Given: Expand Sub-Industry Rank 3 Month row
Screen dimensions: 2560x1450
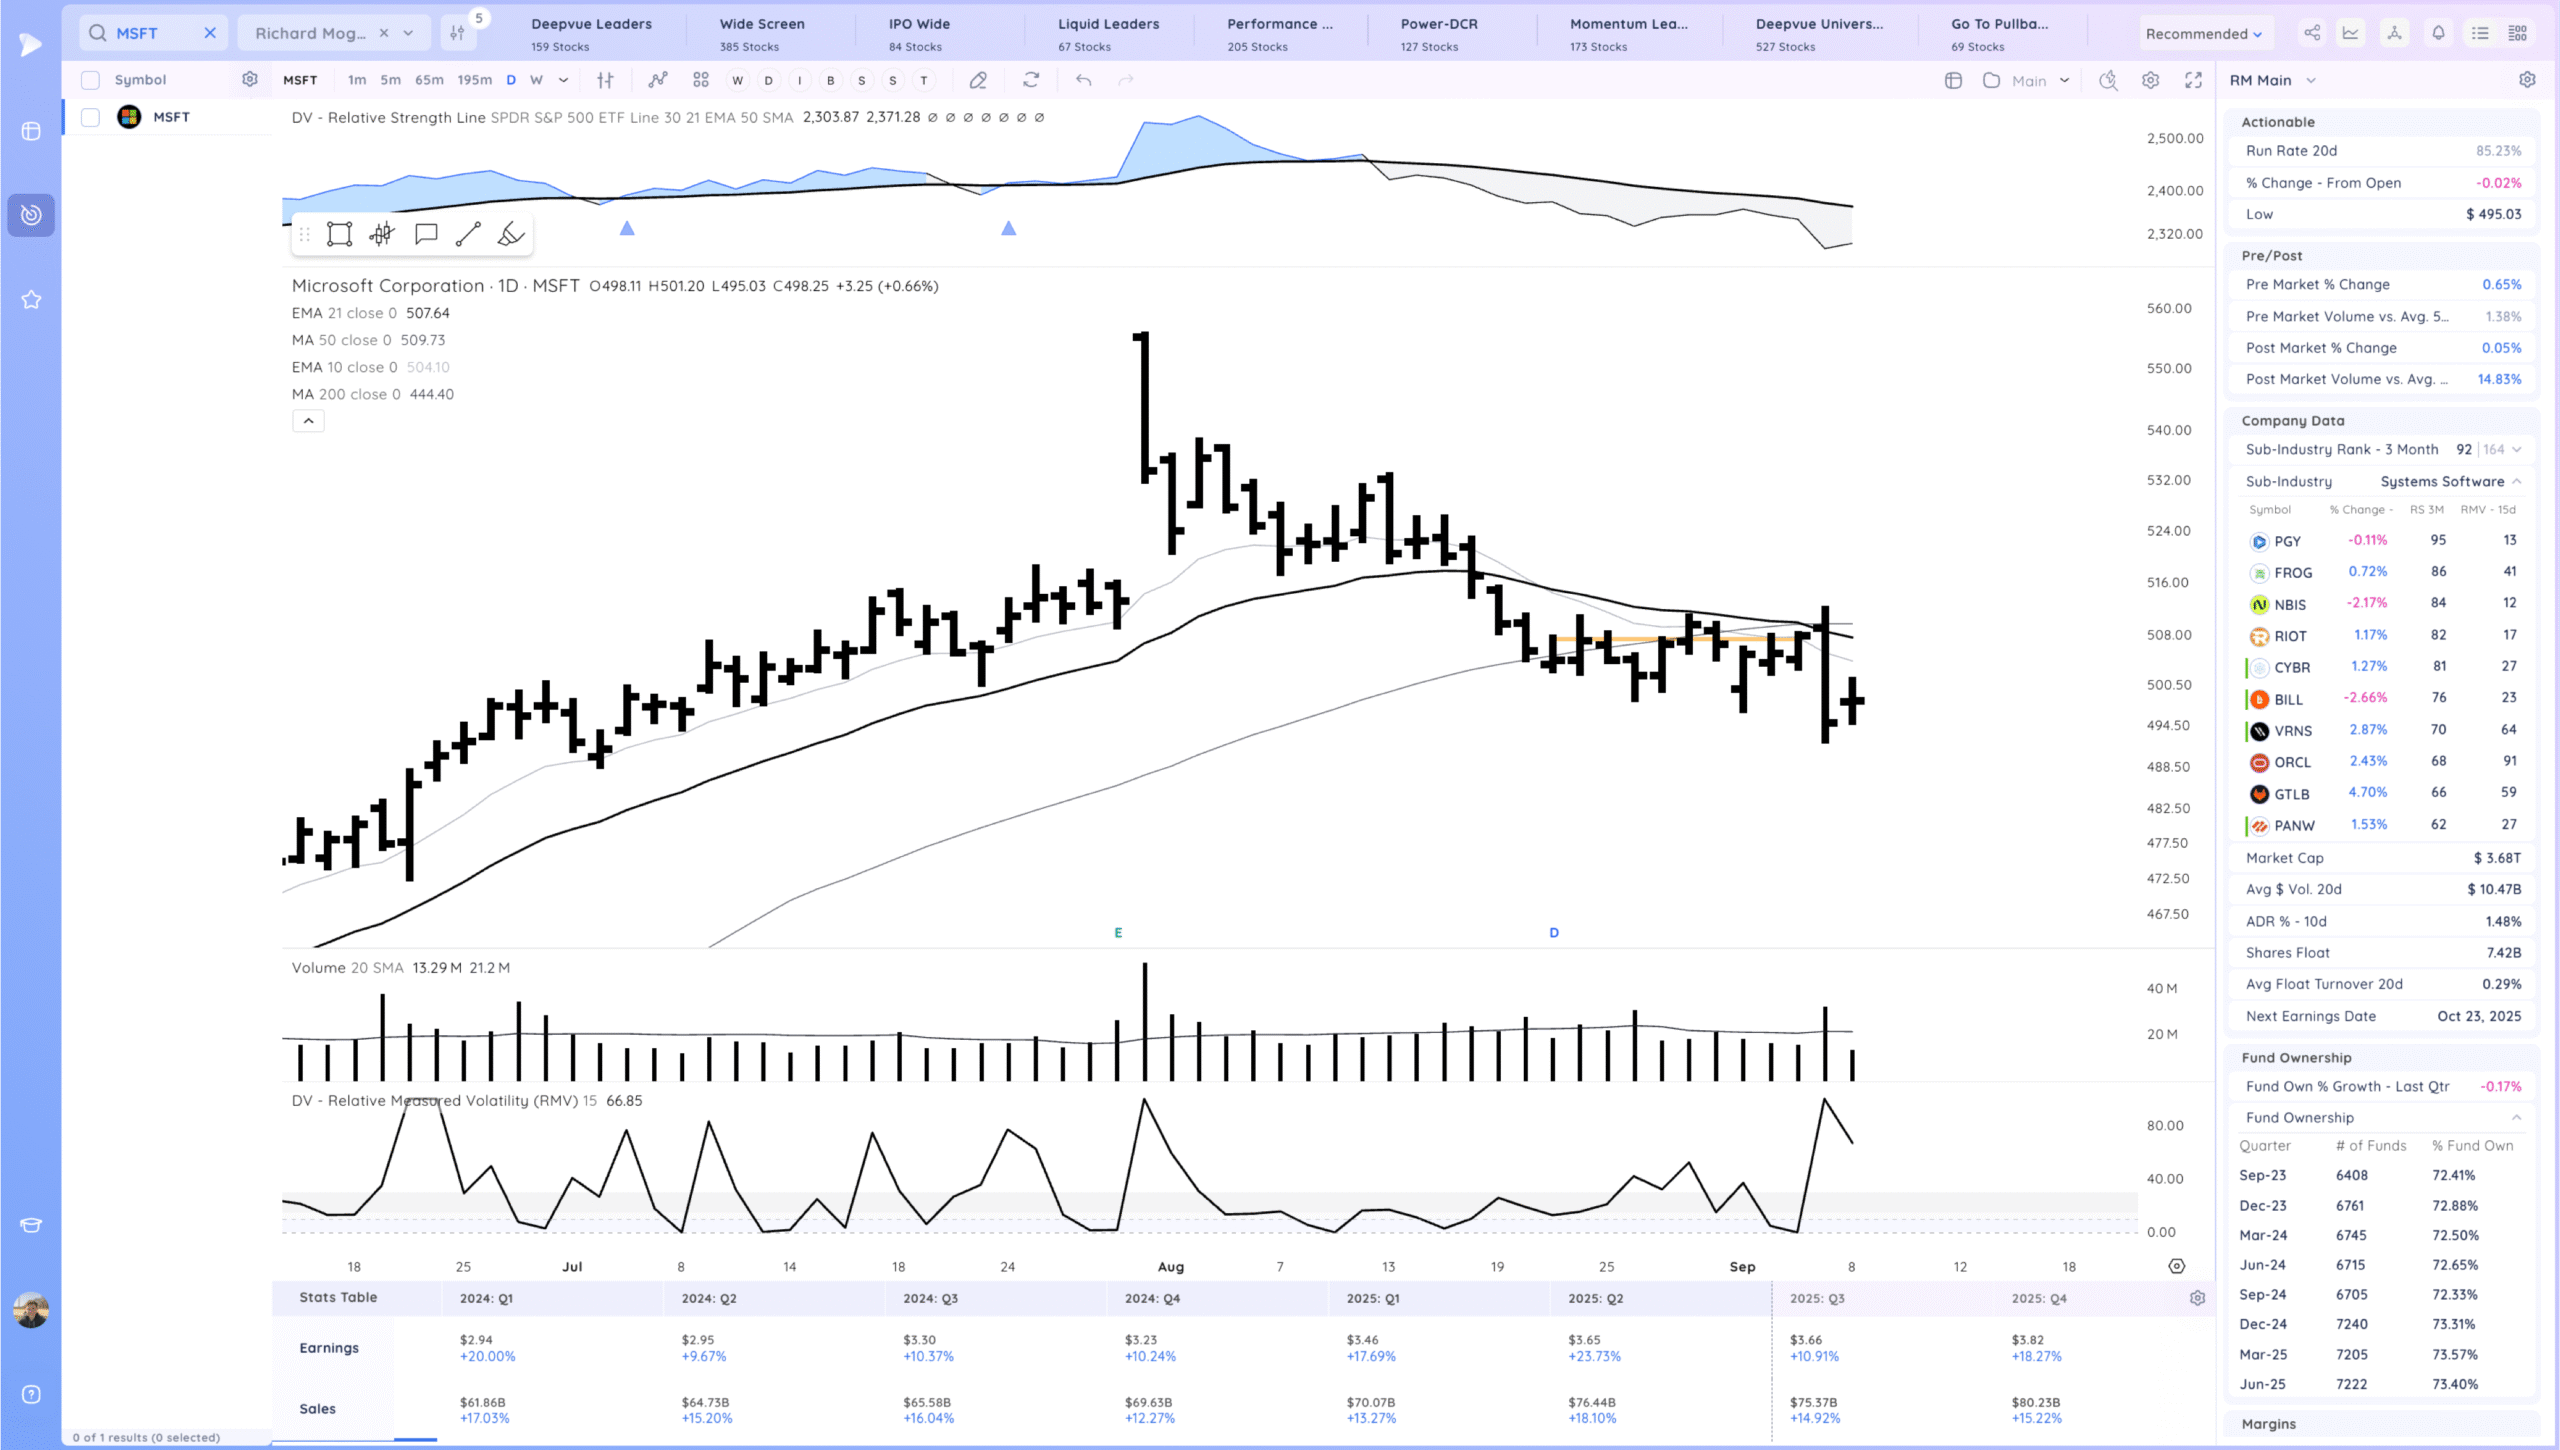Looking at the screenshot, I should tap(2516, 449).
